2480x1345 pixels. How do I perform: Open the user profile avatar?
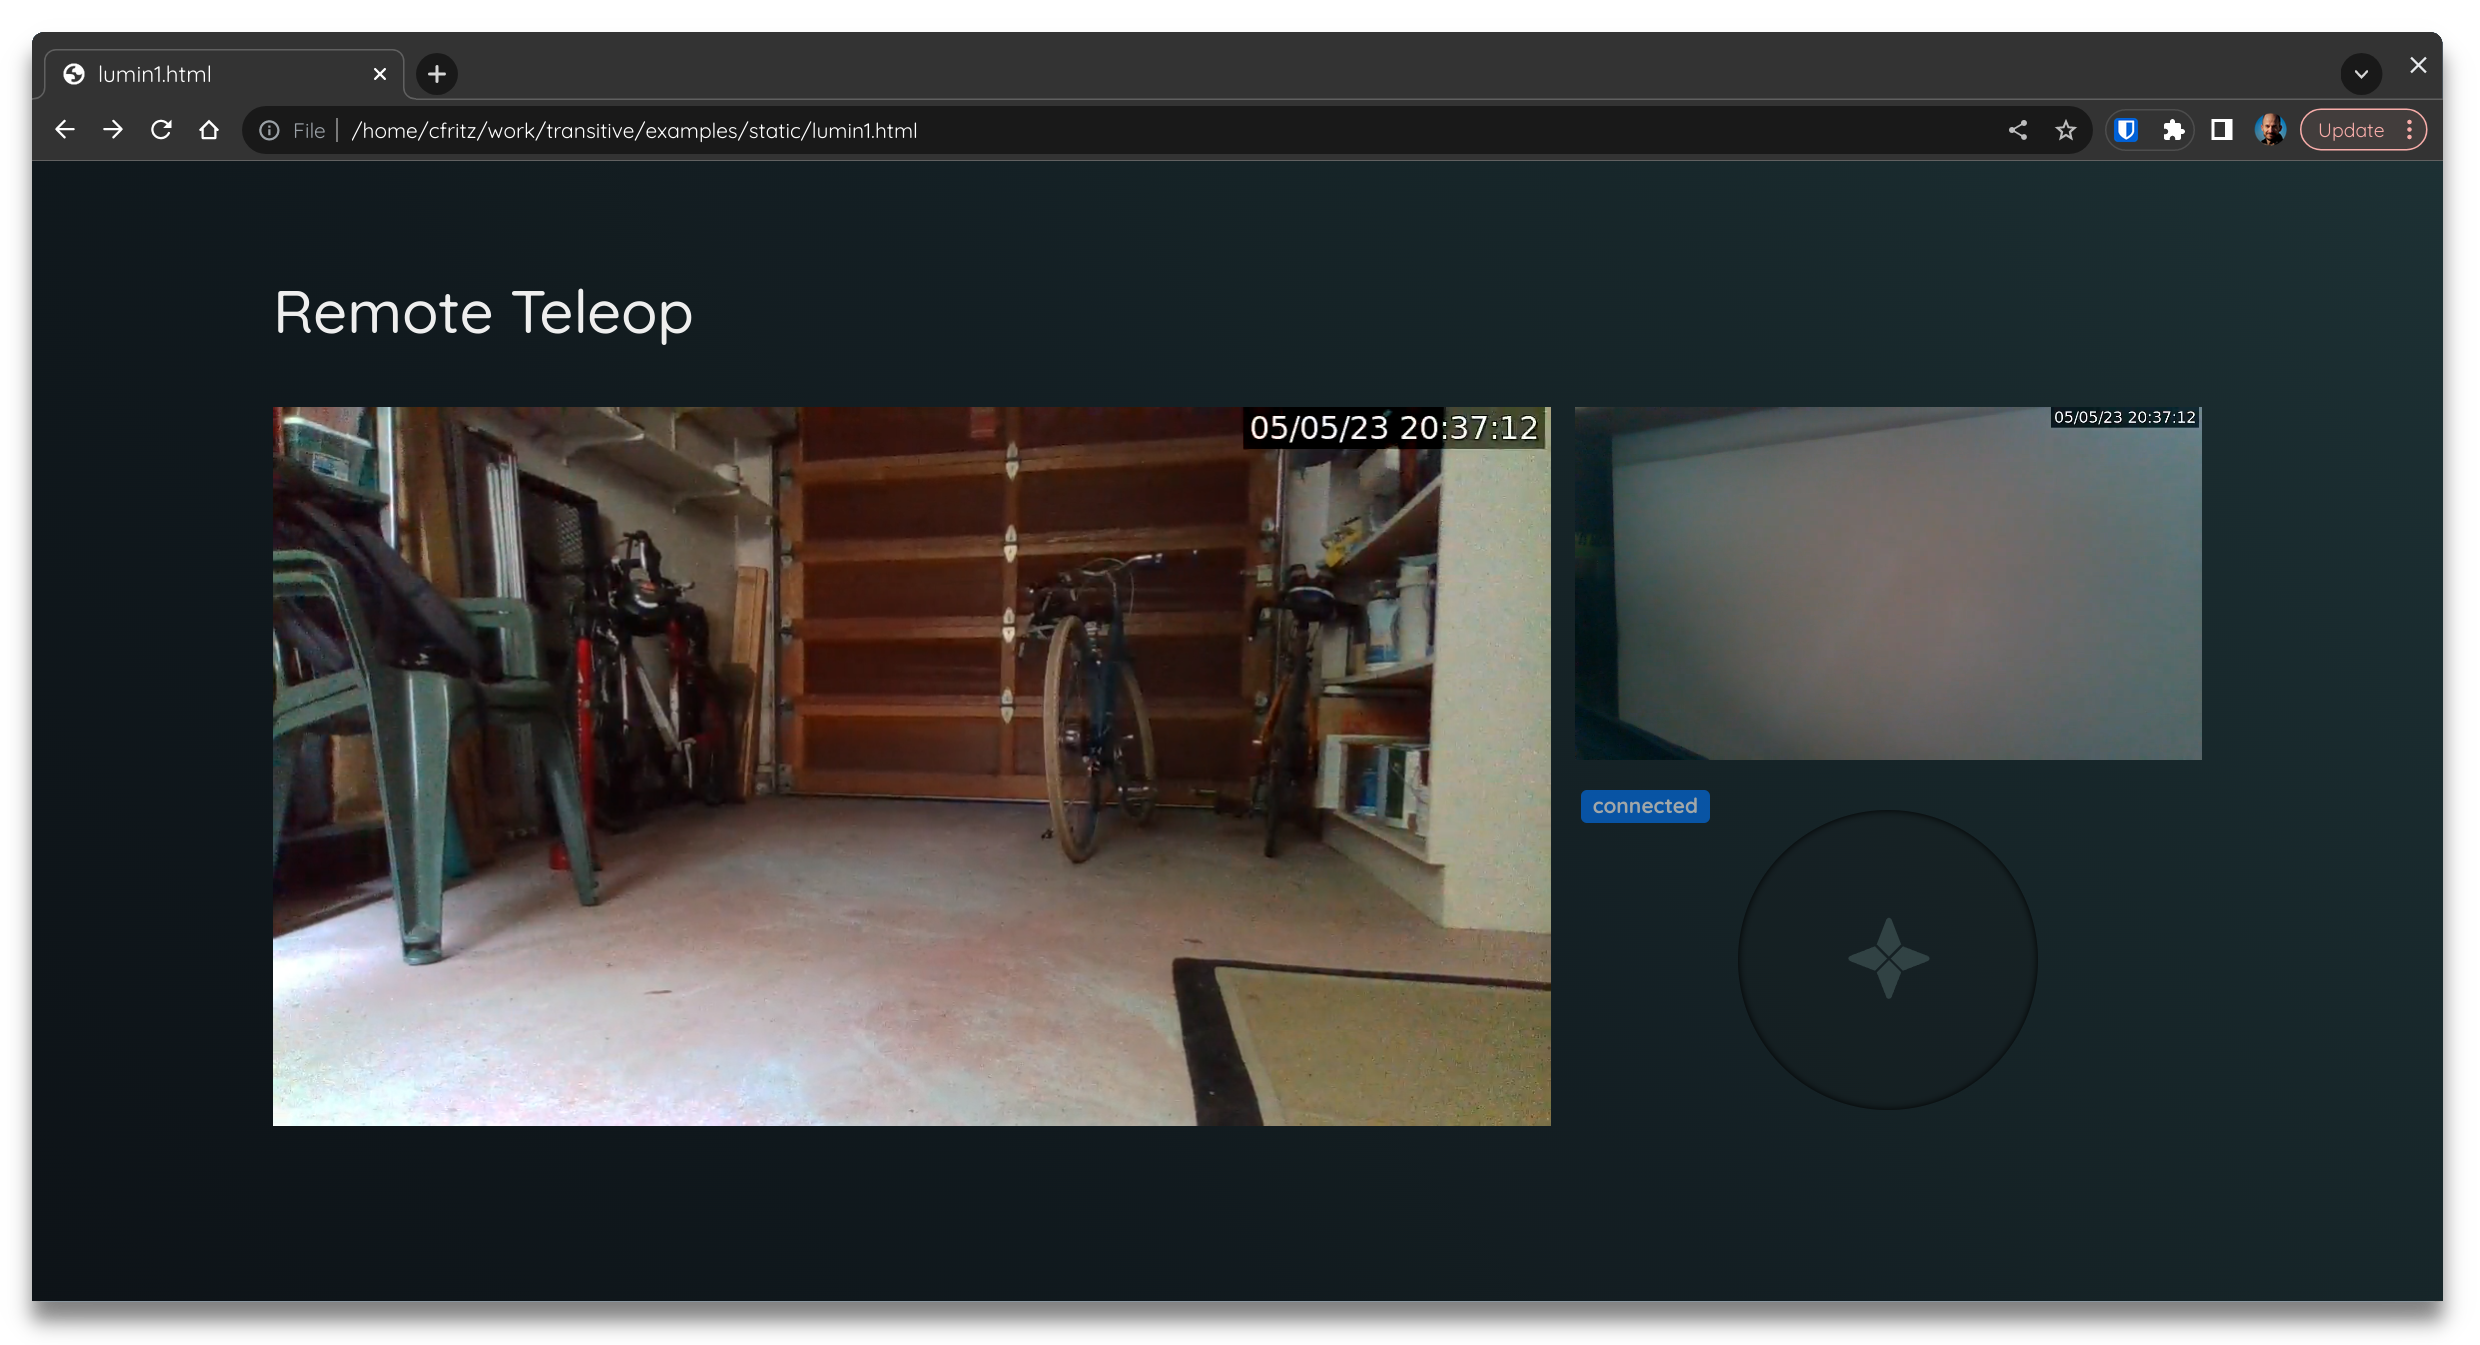pos(2270,130)
